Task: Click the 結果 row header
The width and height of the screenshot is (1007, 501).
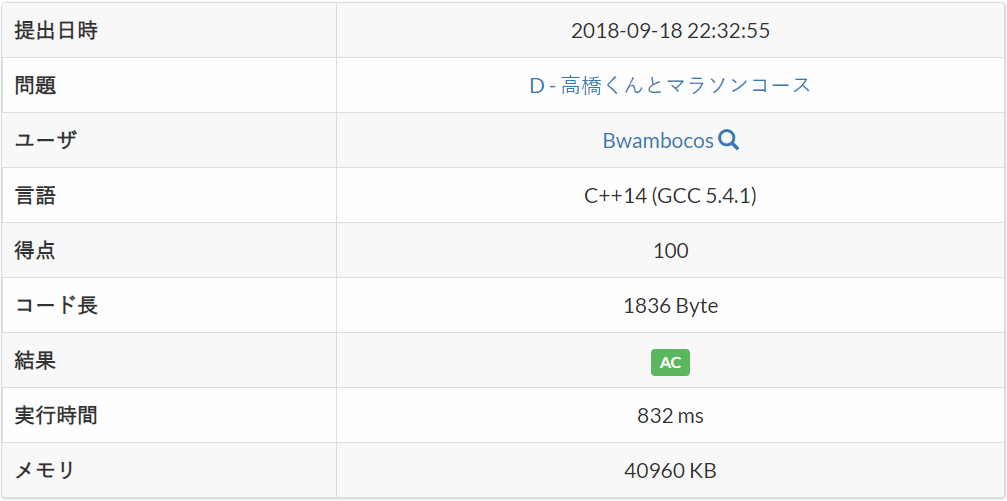Action: 35,361
